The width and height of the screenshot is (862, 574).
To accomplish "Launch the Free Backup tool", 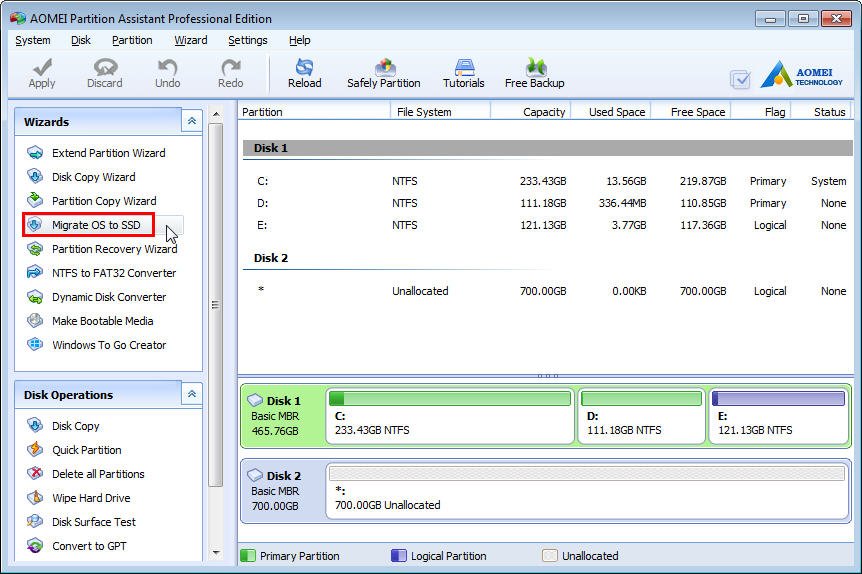I will (x=534, y=73).
